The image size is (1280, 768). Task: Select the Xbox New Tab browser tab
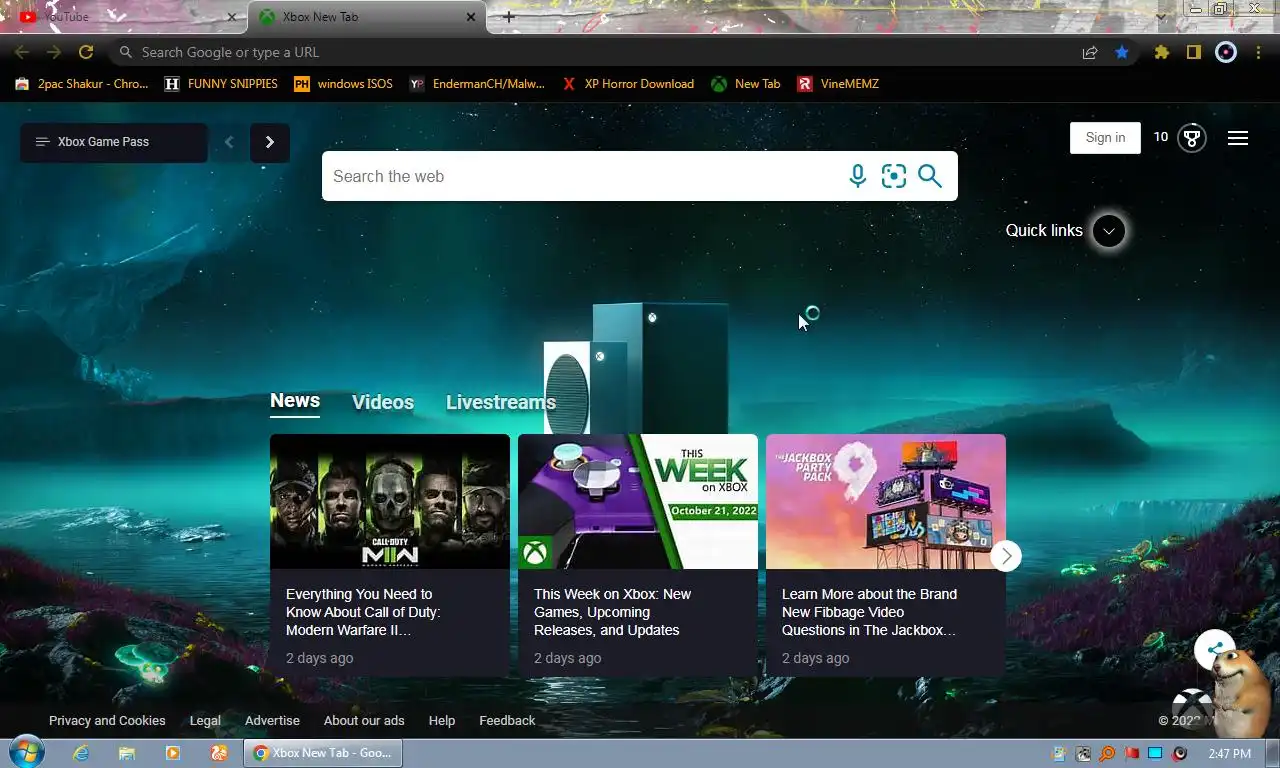[366, 17]
